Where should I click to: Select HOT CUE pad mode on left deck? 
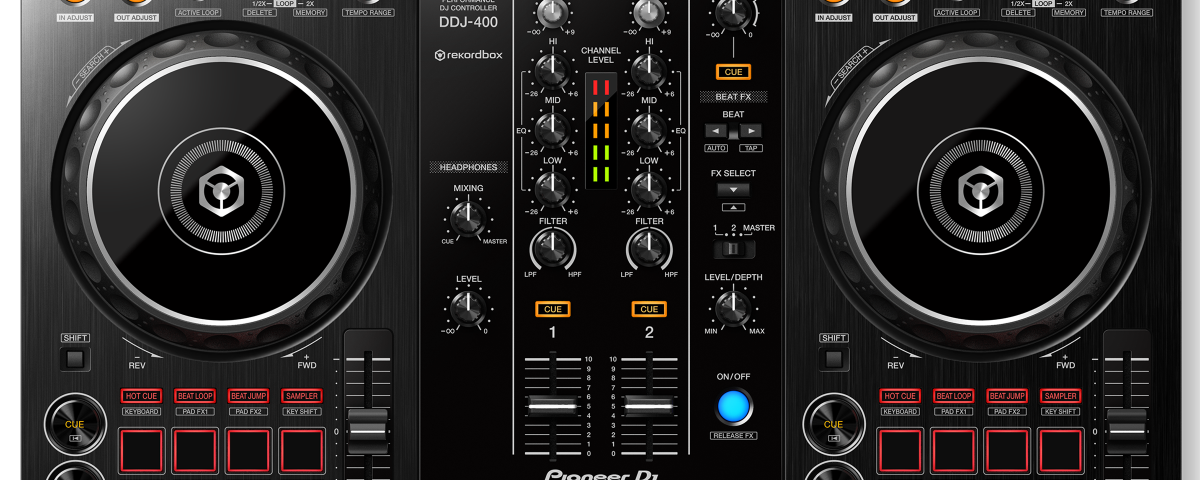141,396
